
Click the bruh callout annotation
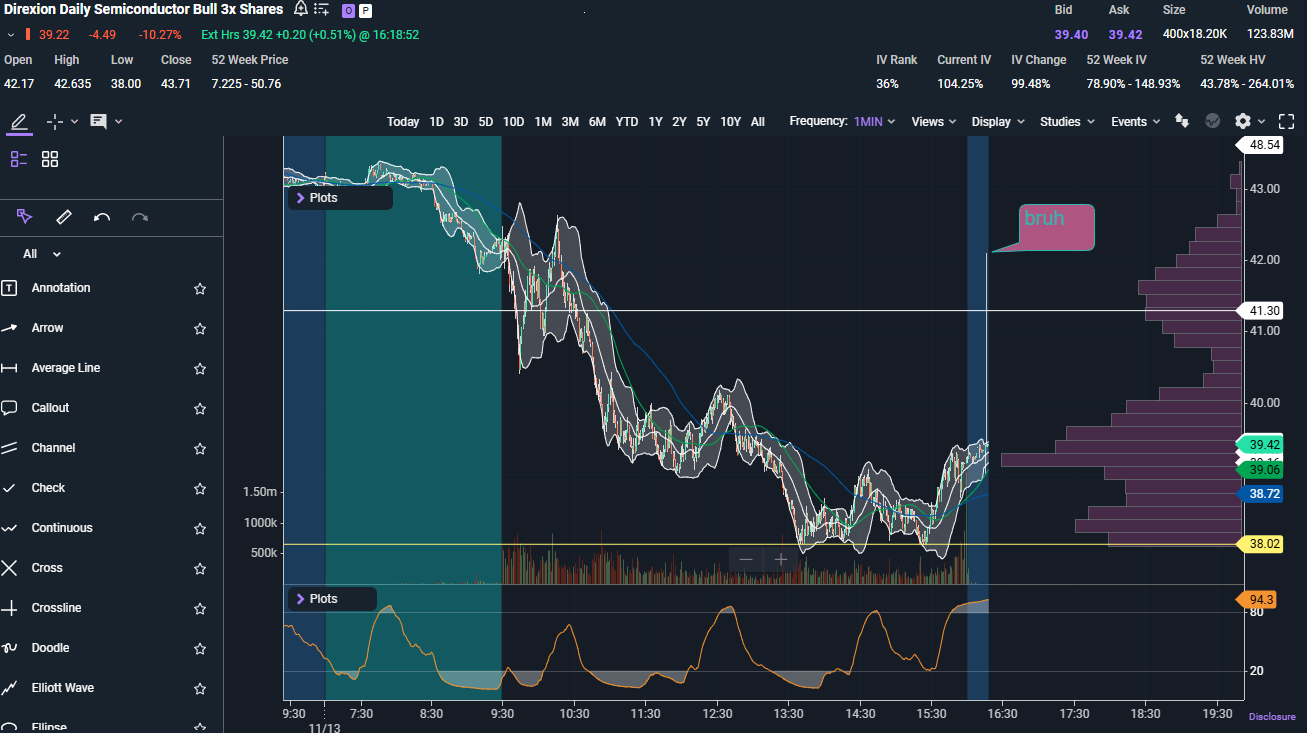(1056, 227)
